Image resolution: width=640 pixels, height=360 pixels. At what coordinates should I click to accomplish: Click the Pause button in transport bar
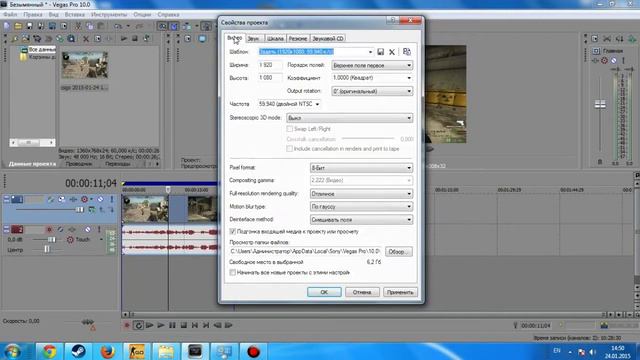click(172, 325)
